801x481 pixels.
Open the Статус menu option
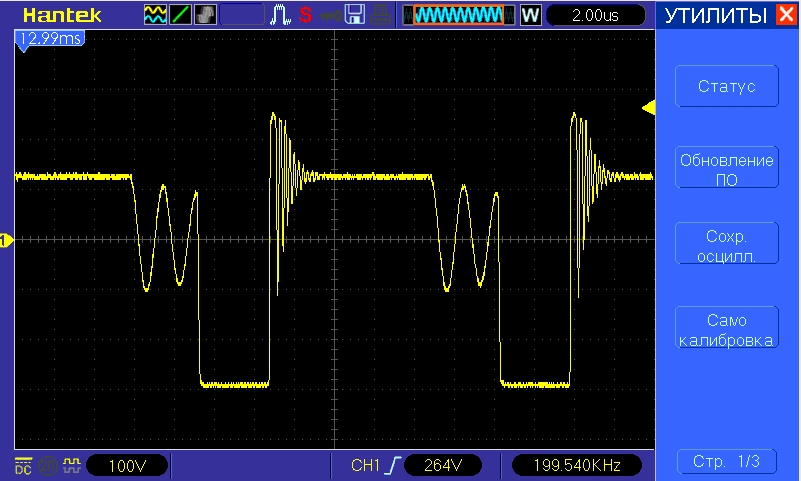pyautogui.click(x=726, y=86)
